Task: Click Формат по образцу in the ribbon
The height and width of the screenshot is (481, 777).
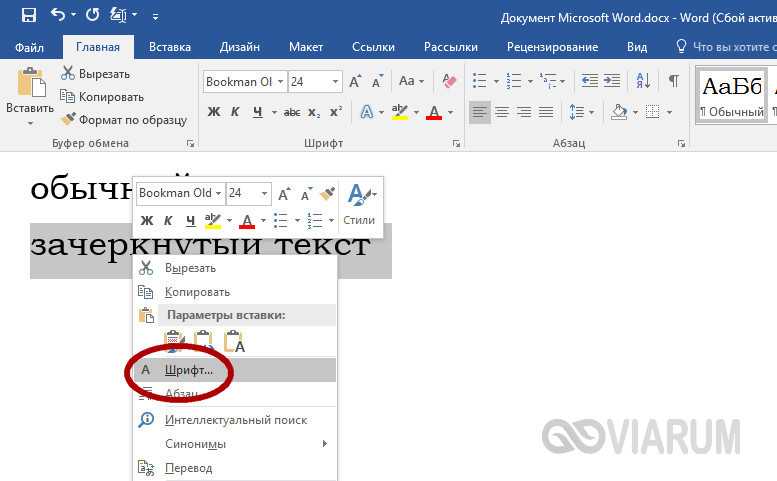Action: (124, 119)
